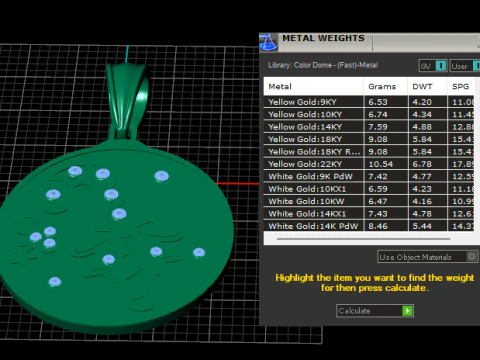Select the White Gold:10KW row

(369, 201)
